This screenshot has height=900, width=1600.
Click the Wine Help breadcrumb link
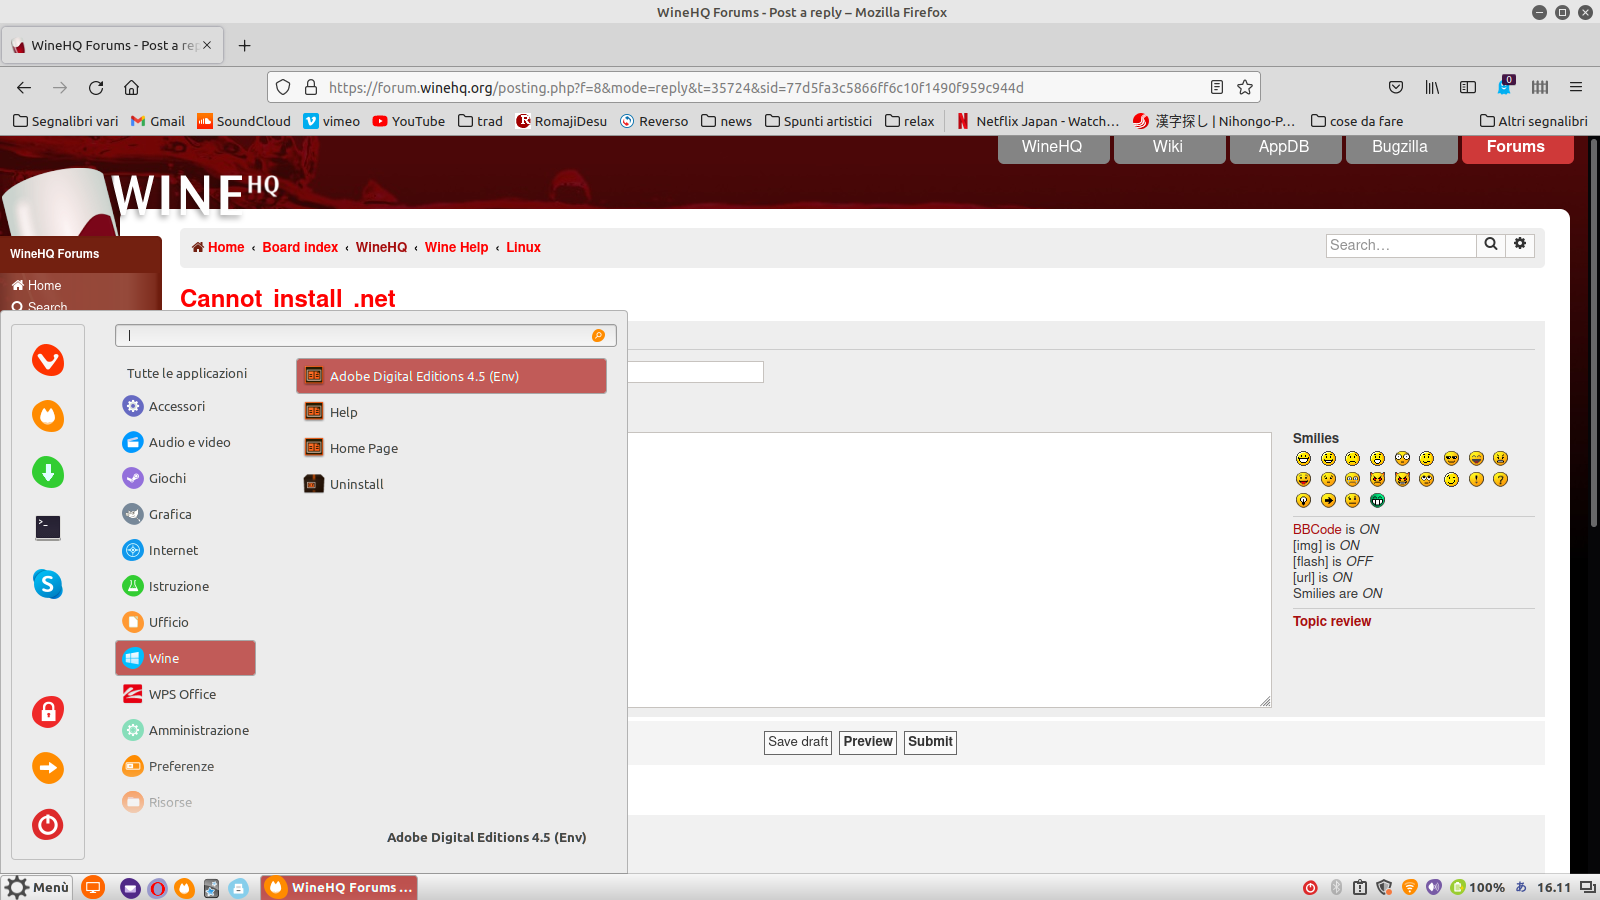456,247
